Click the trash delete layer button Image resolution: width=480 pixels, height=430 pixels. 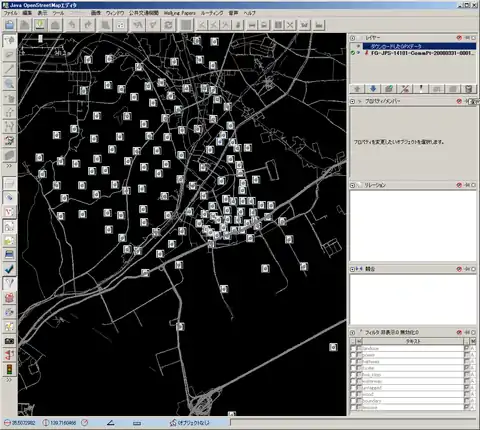click(x=469, y=89)
